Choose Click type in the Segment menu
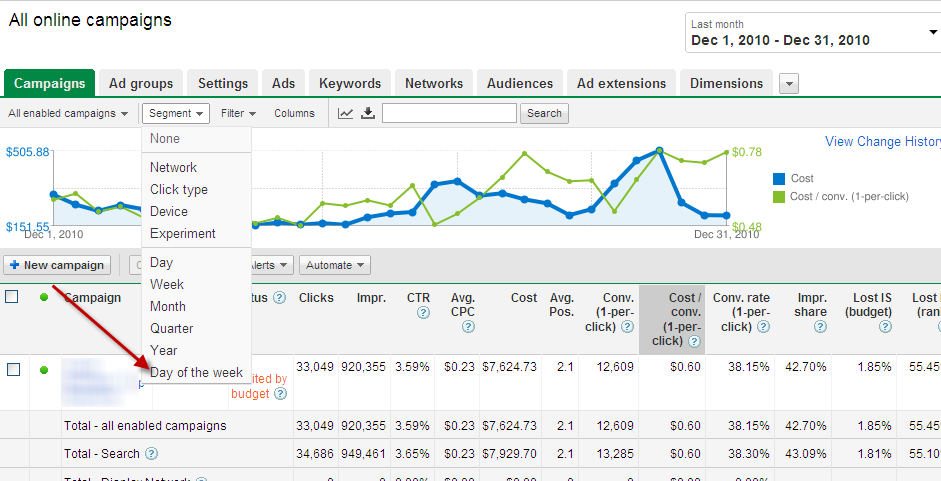 click(196, 190)
